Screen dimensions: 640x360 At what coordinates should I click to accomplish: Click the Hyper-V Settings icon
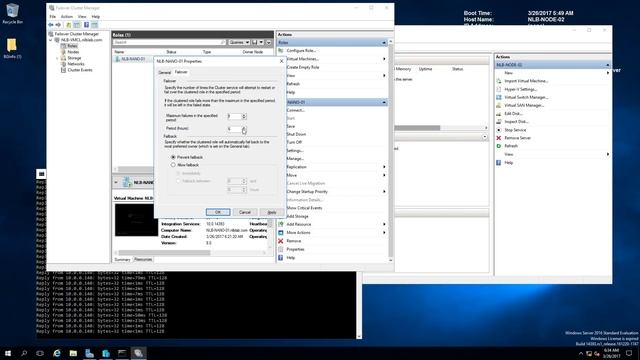(498, 89)
